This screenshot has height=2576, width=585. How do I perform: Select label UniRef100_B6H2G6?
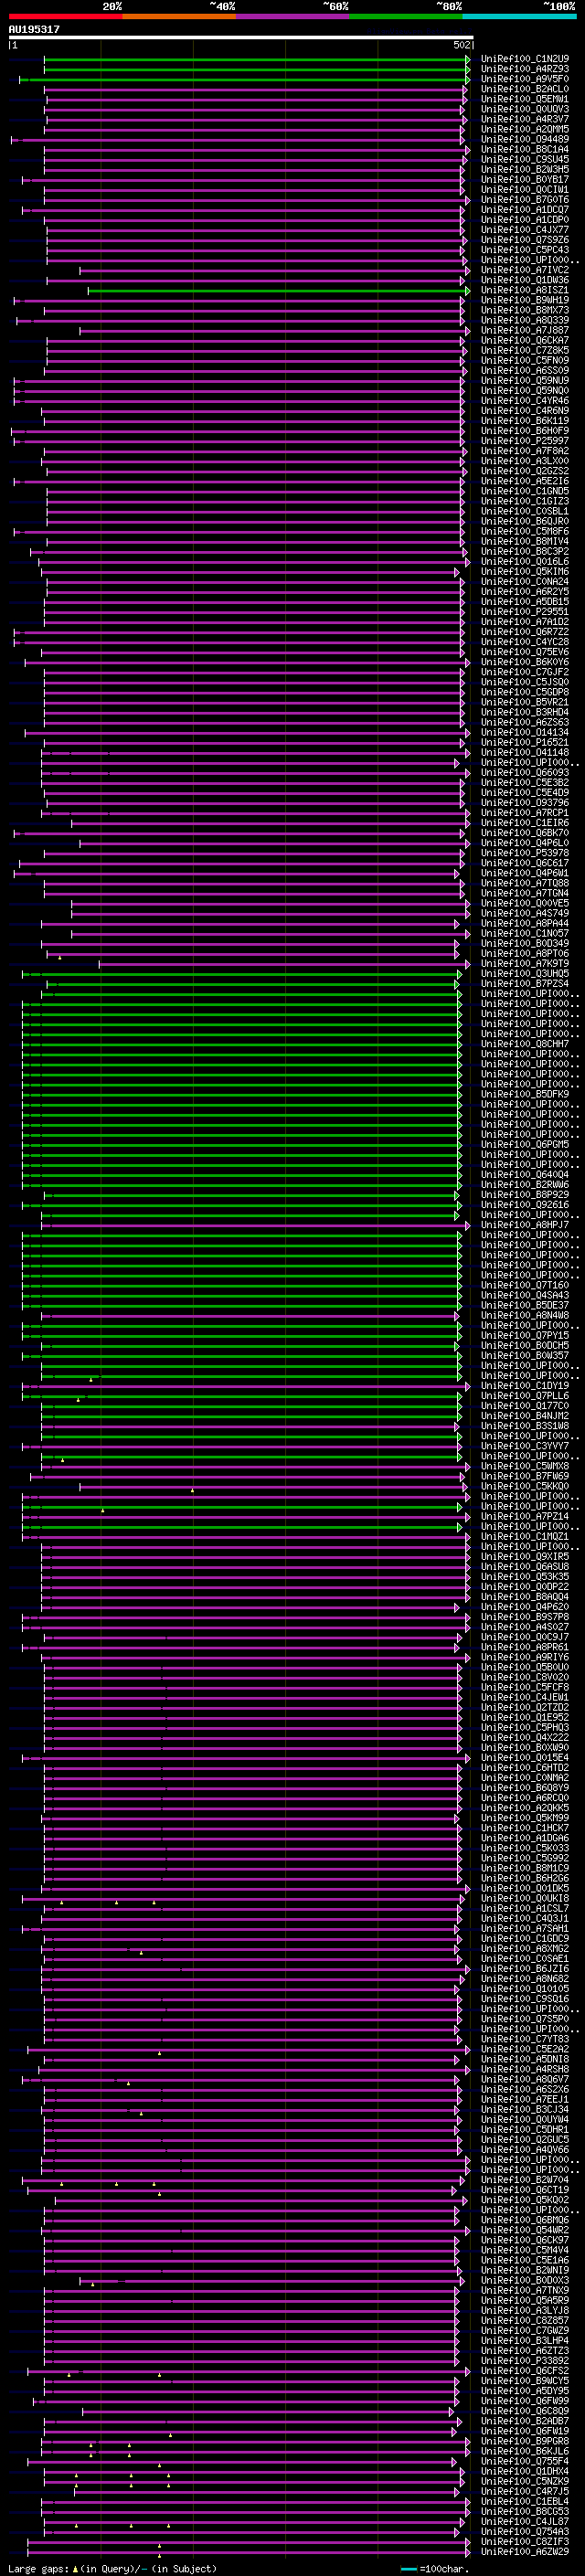click(525, 1879)
